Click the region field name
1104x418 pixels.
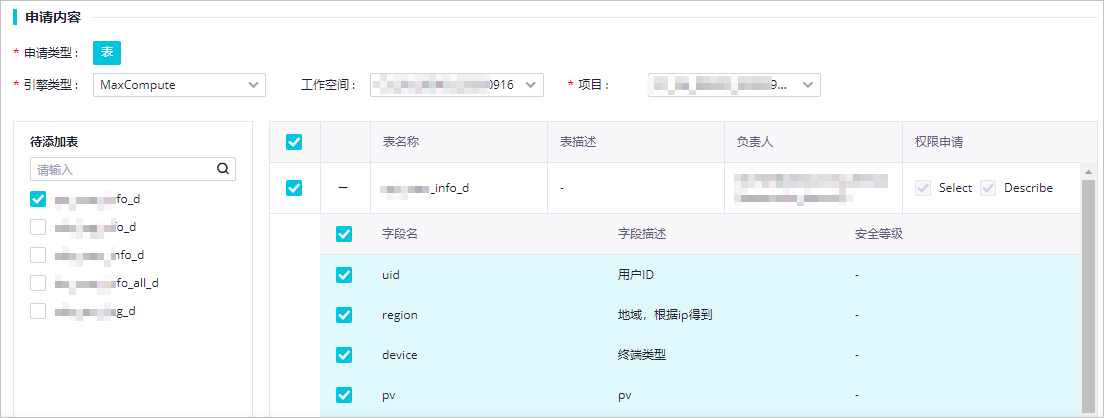coord(399,315)
